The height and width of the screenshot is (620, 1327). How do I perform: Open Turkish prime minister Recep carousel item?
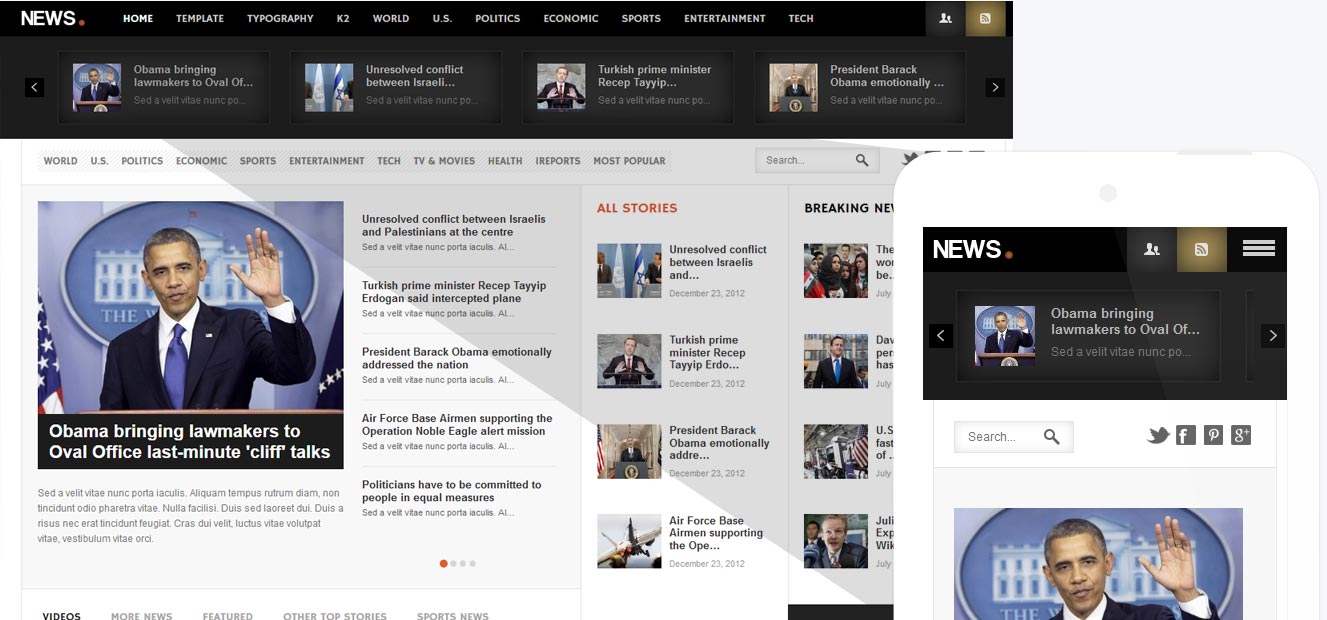[627, 87]
